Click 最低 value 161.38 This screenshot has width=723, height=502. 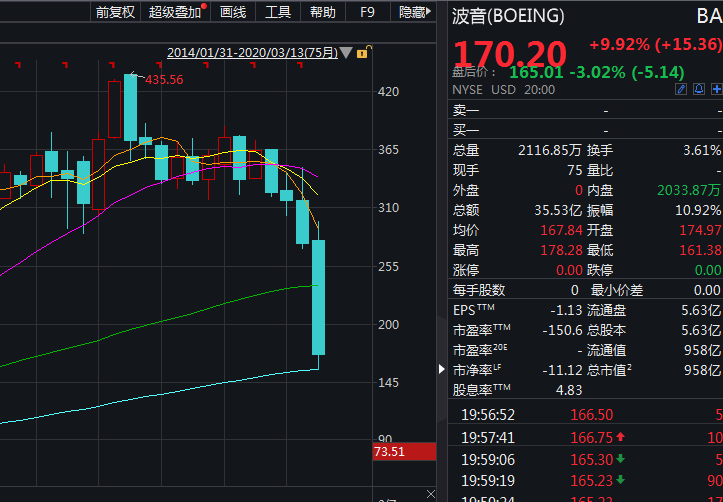(x=700, y=250)
